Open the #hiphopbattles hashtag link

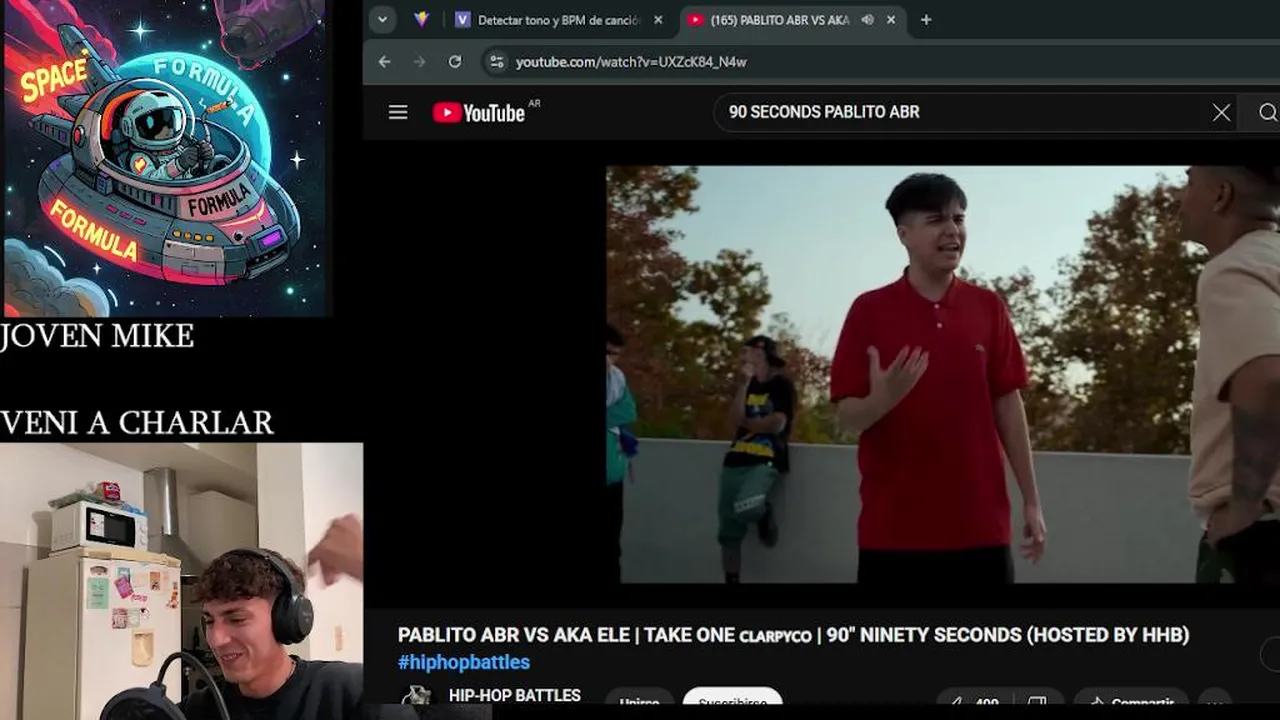coord(464,662)
